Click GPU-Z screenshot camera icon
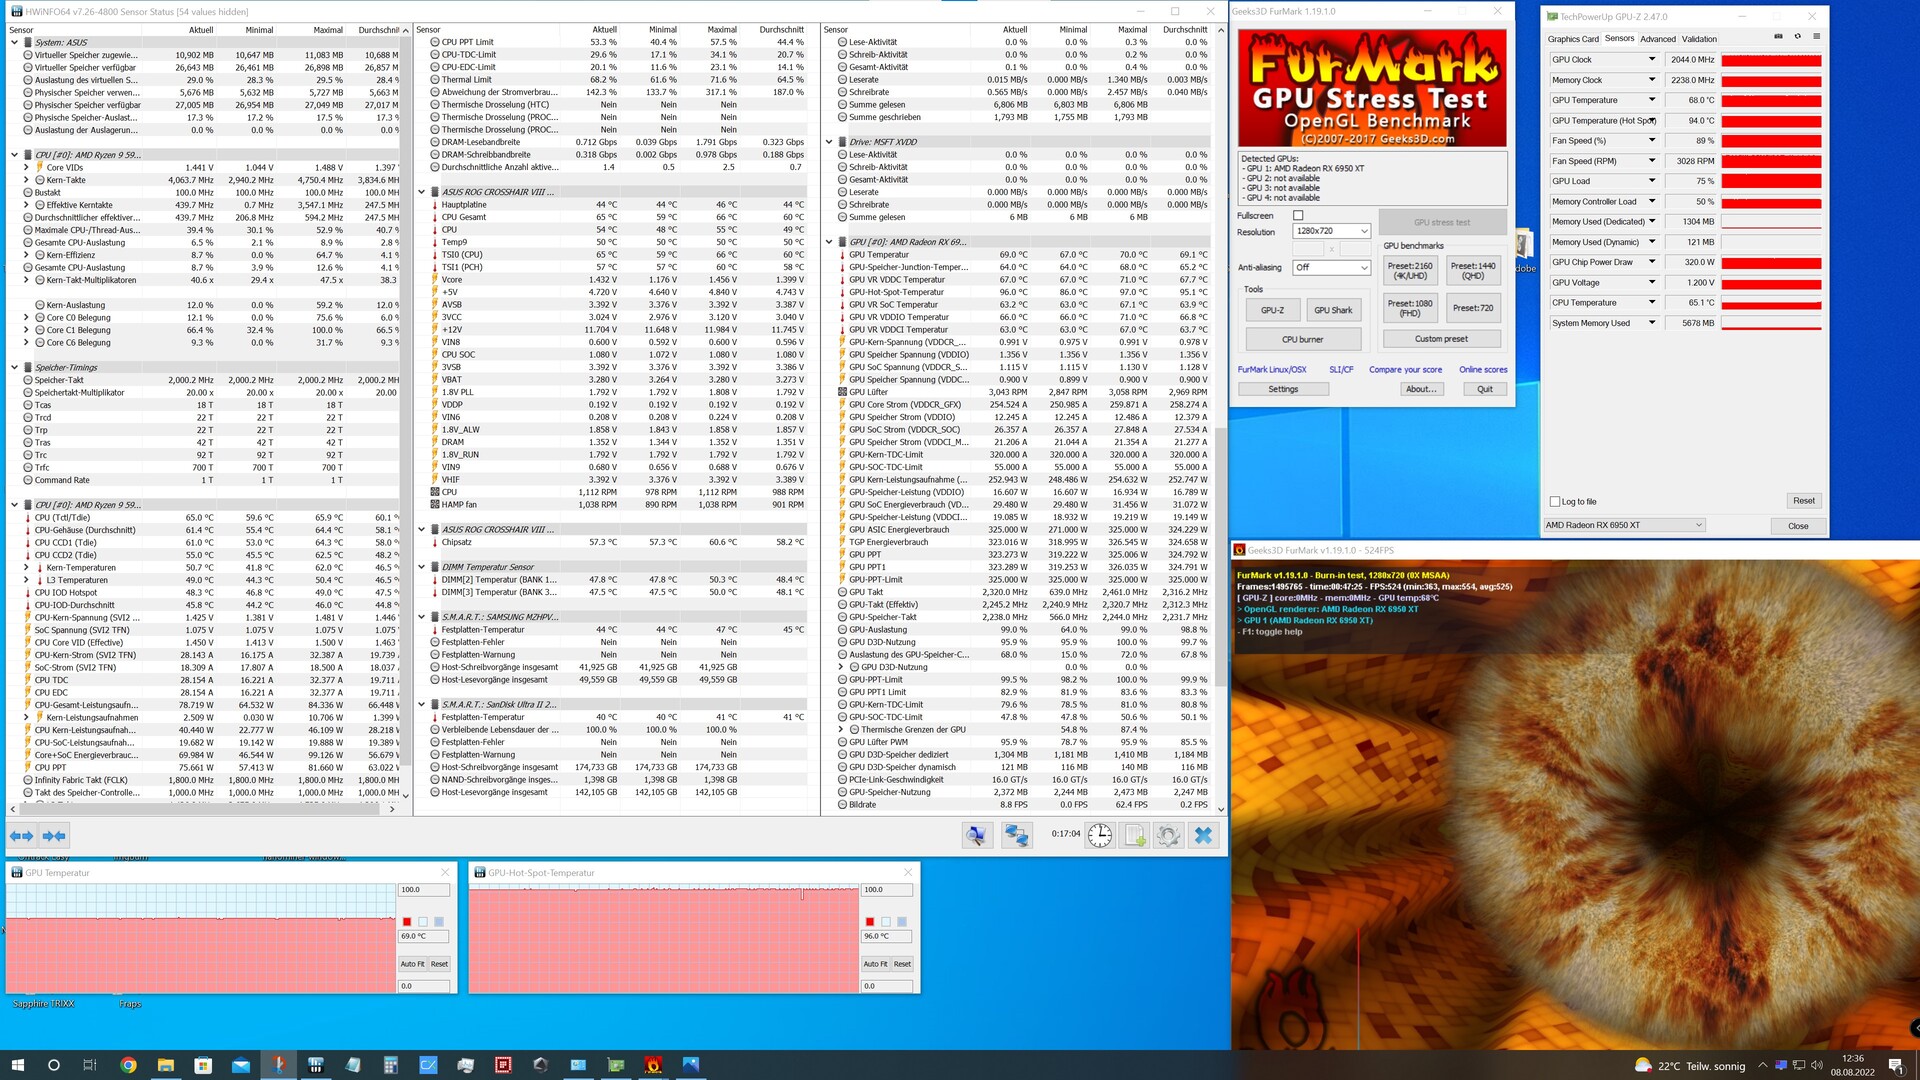 point(1778,37)
